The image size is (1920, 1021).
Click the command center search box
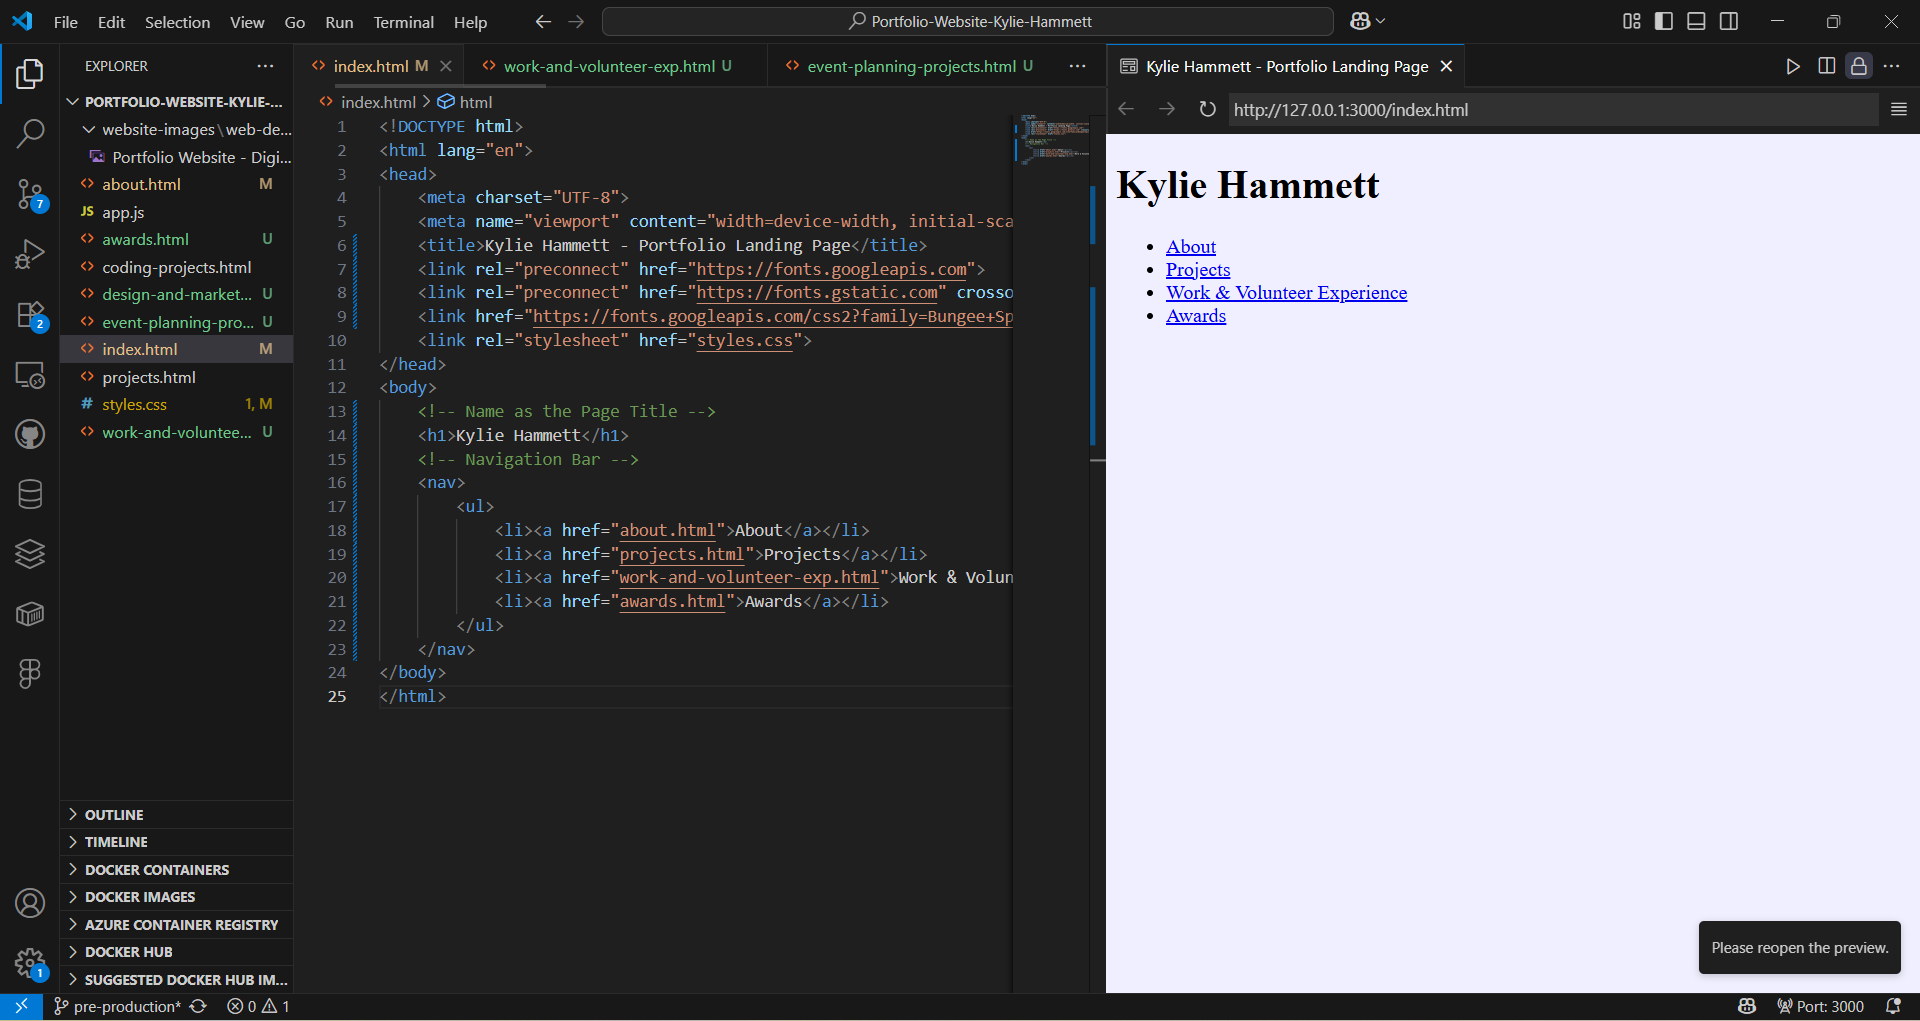pyautogui.click(x=968, y=21)
